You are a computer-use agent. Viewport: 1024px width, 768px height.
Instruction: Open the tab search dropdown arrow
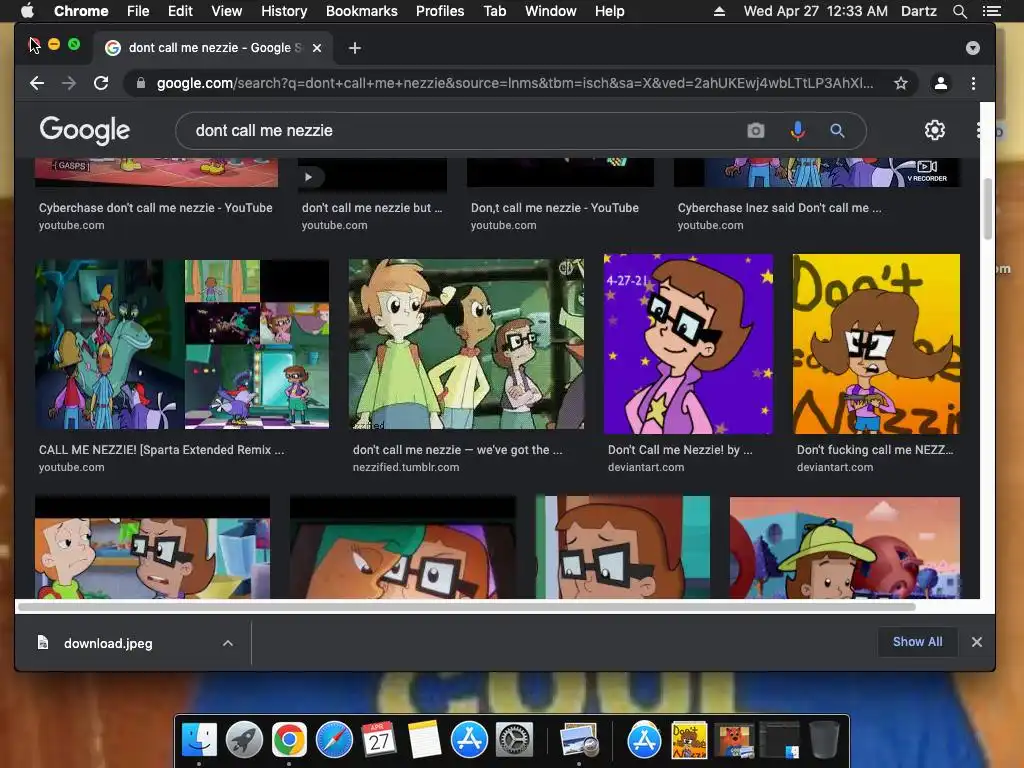[972, 48]
